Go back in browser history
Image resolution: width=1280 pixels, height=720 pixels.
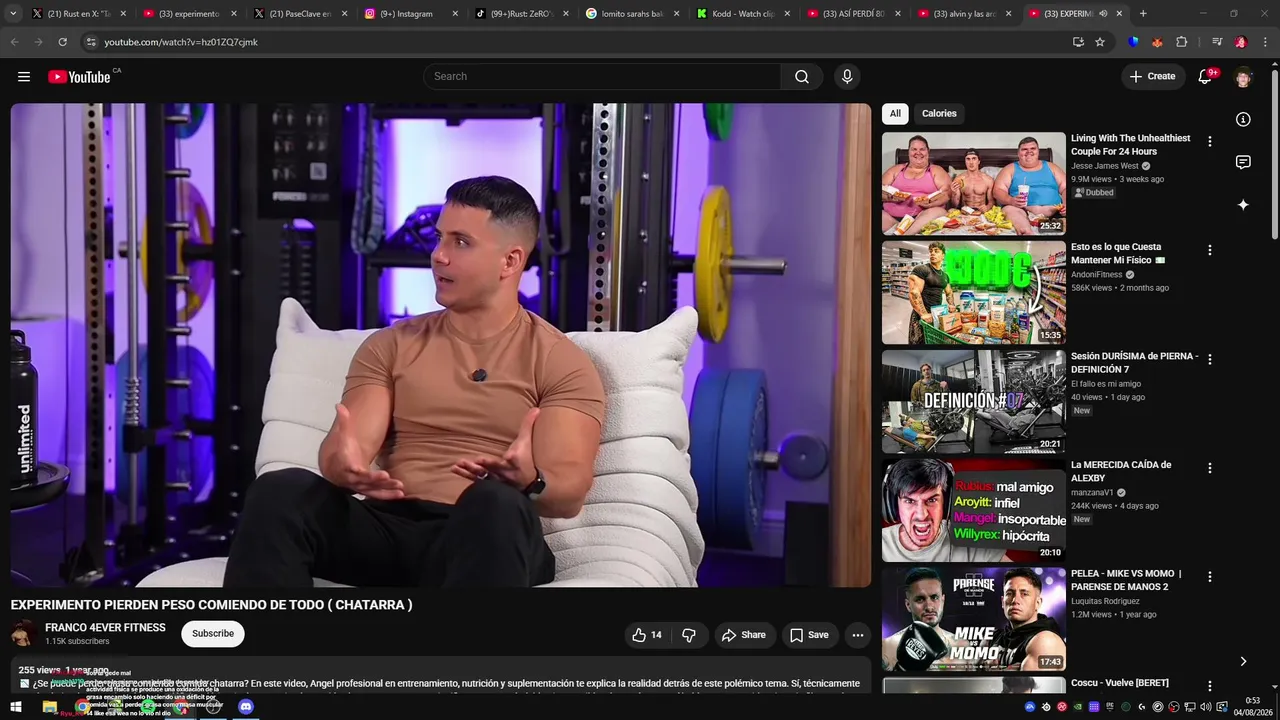click(14, 42)
